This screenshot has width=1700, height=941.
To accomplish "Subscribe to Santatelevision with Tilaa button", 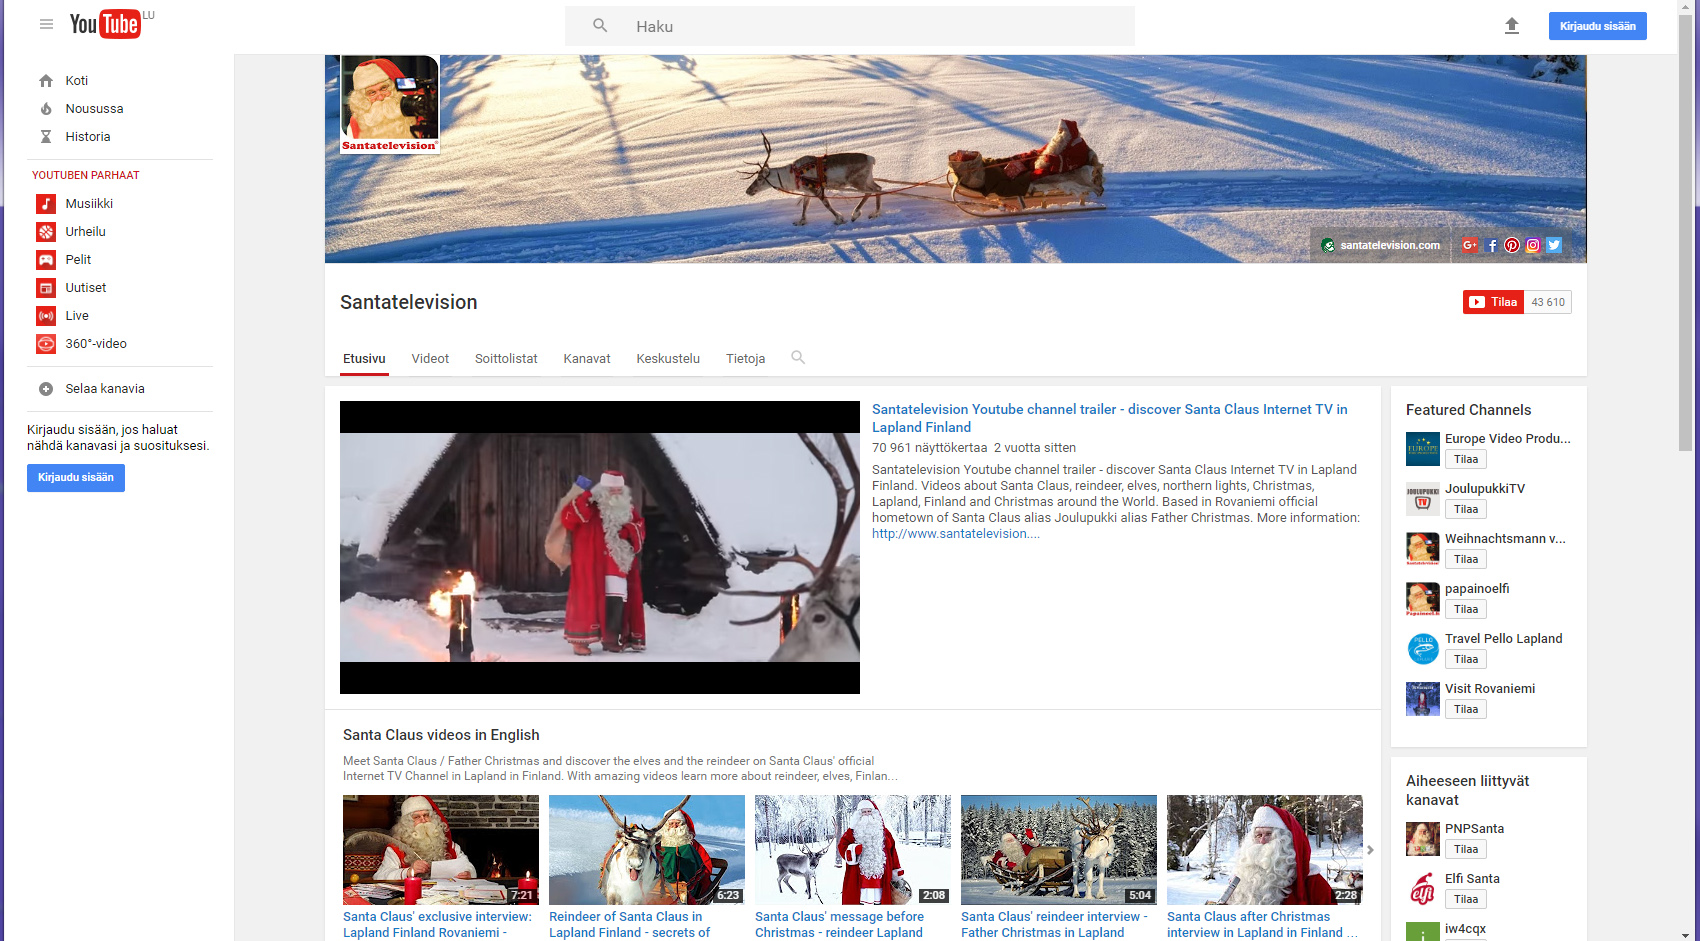I will (x=1493, y=302).
